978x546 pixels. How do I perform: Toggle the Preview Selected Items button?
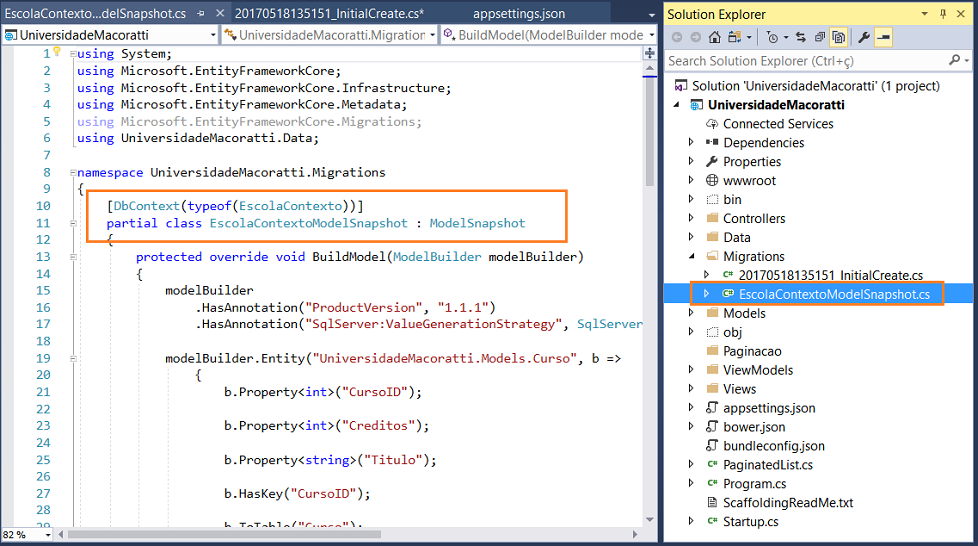pos(883,37)
